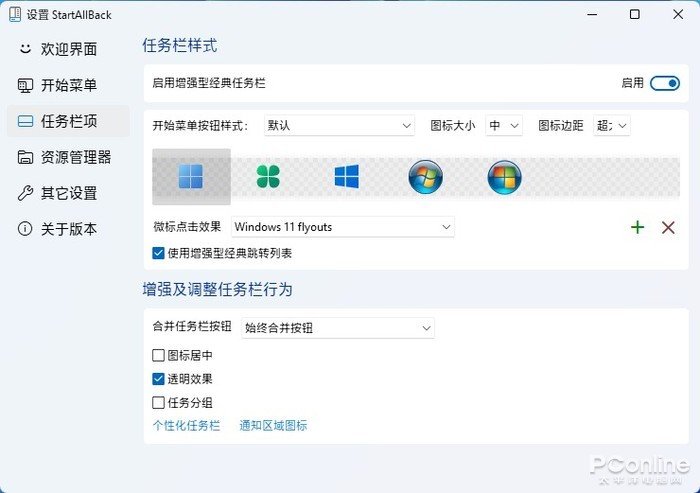
Task: Click the 任务栏样式 heading
Action: 179,46
